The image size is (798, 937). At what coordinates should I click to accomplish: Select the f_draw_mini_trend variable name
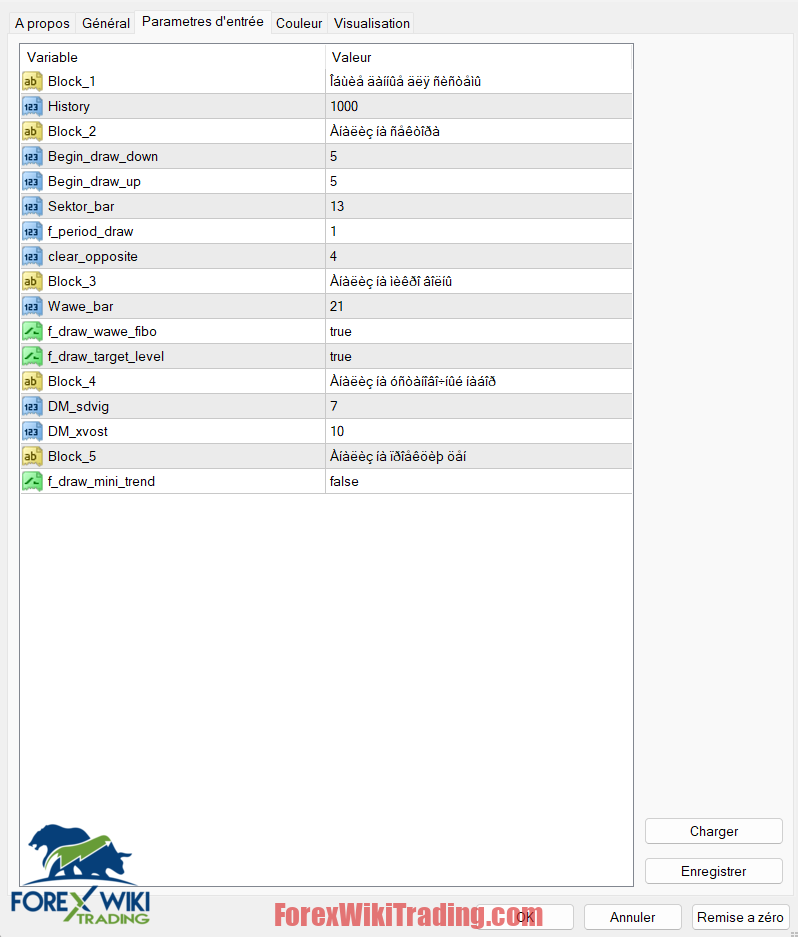tap(102, 482)
